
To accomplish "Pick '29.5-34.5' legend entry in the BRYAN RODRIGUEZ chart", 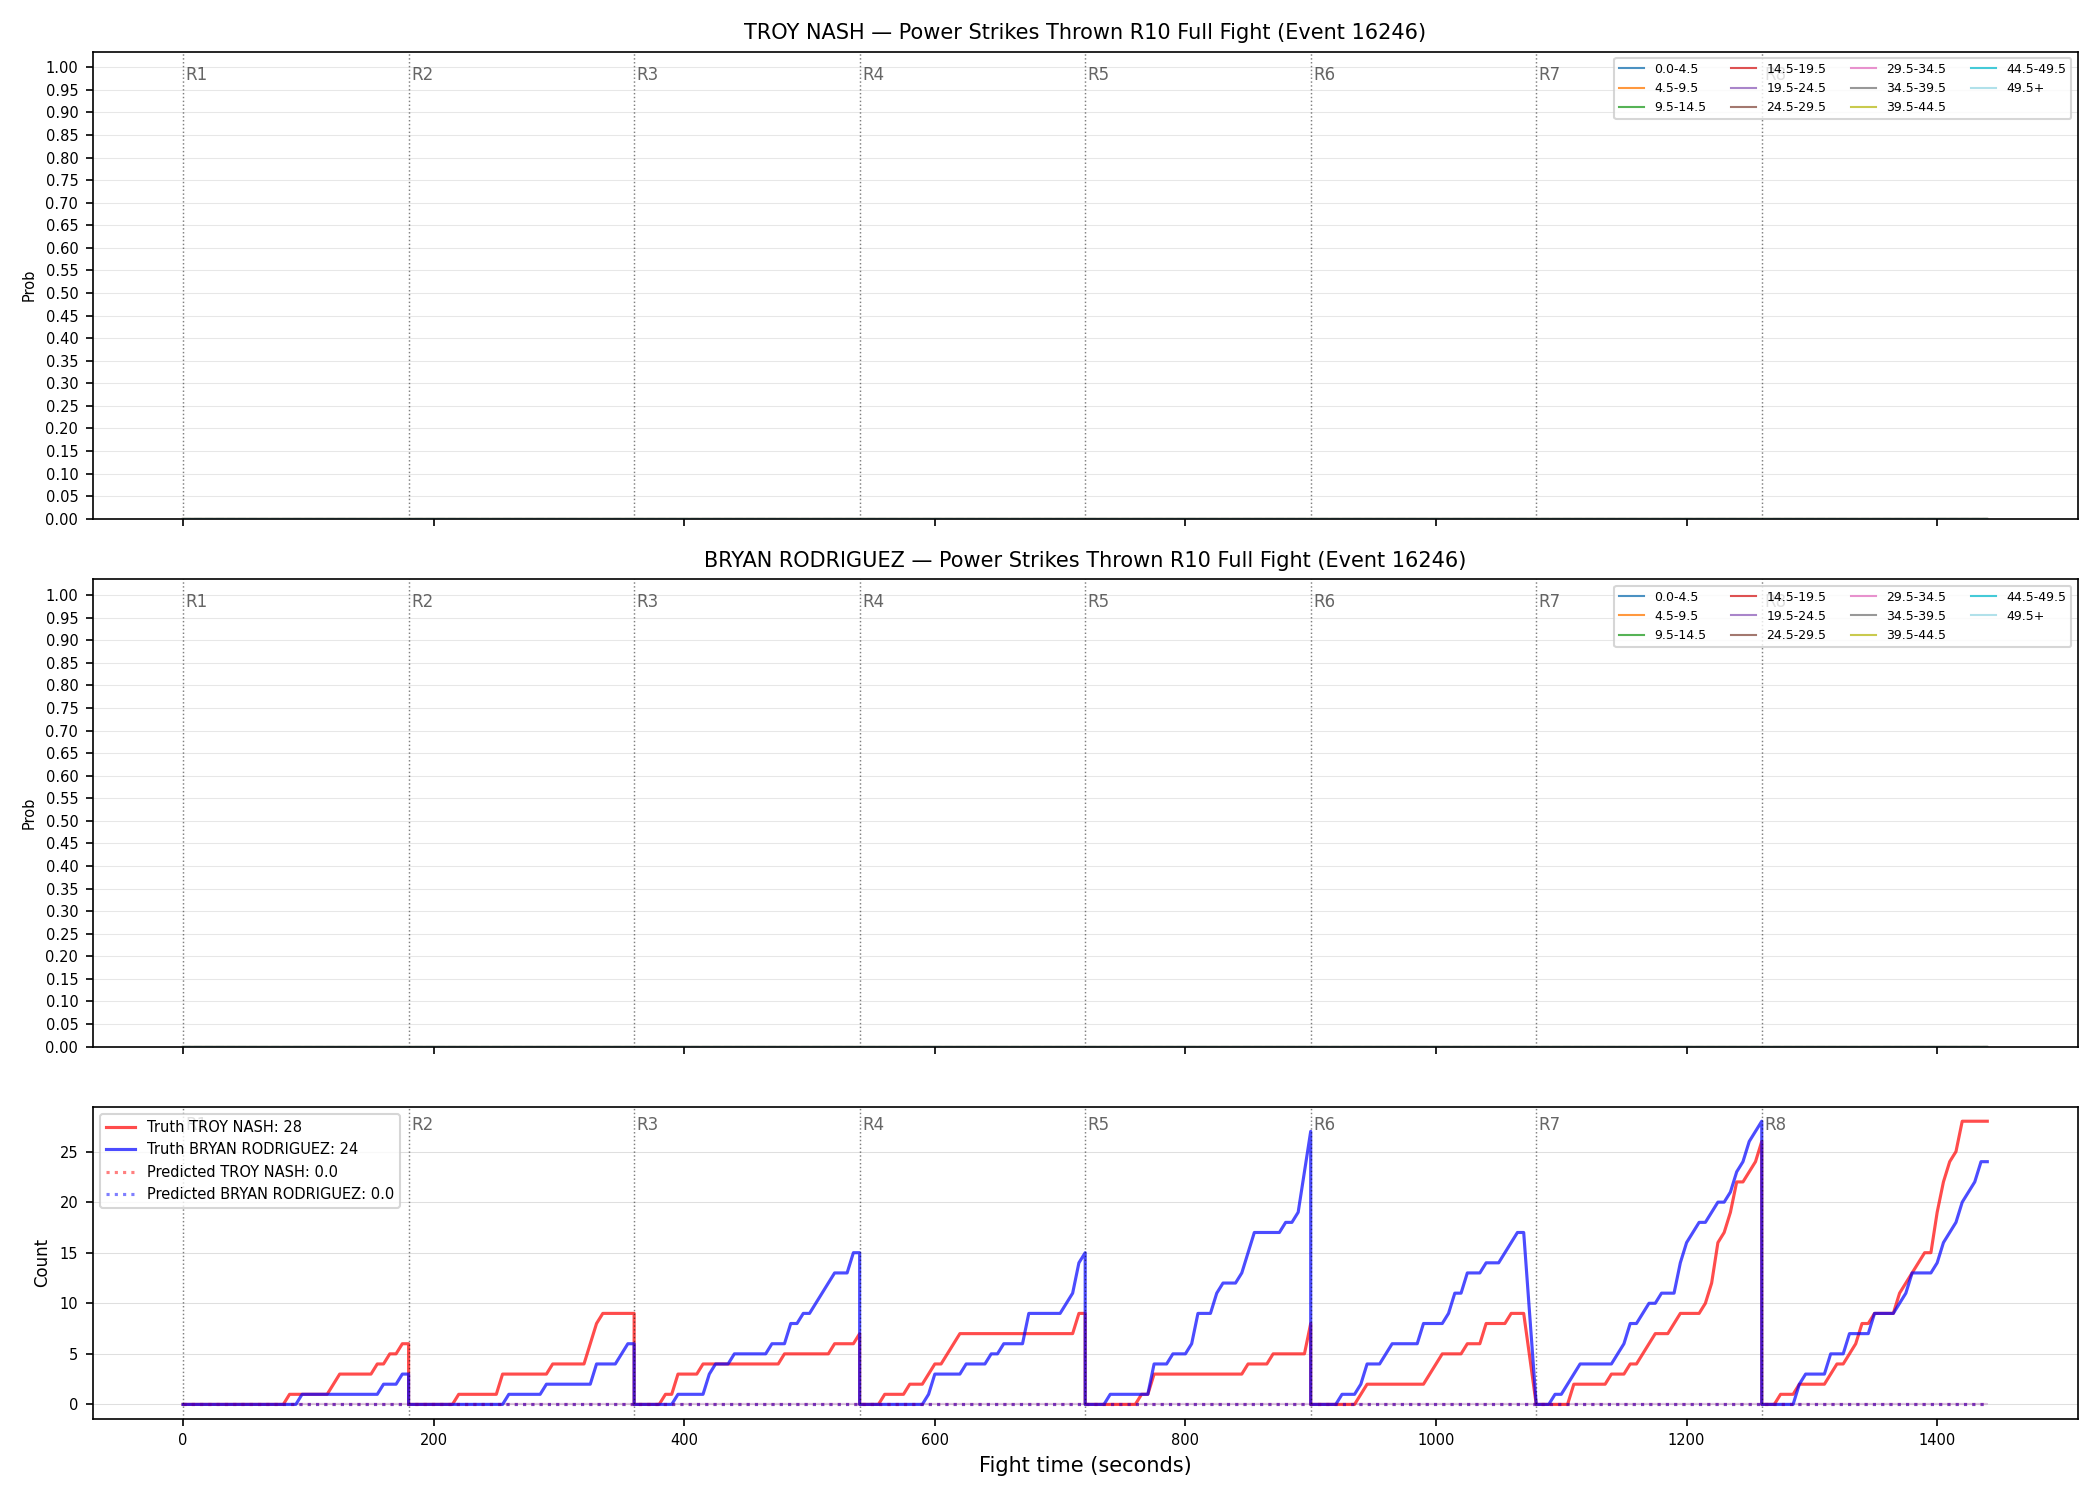I will tap(1899, 597).
